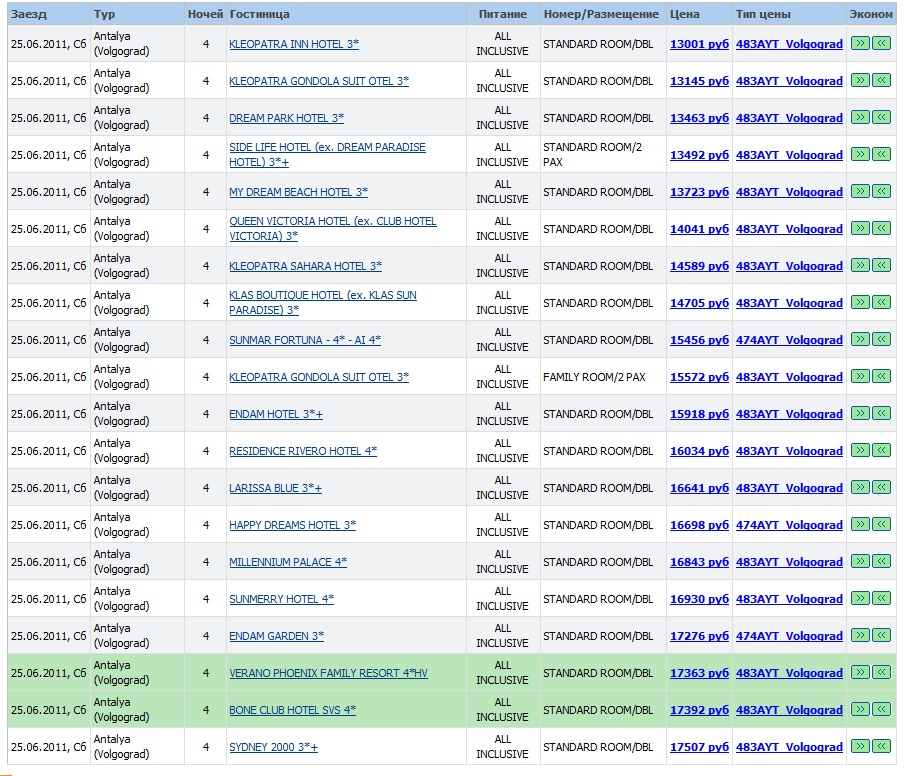Click the >> icon next to Residence Rivero Hotel
Image resolution: width=906 pixels, height=776 pixels.
click(860, 451)
